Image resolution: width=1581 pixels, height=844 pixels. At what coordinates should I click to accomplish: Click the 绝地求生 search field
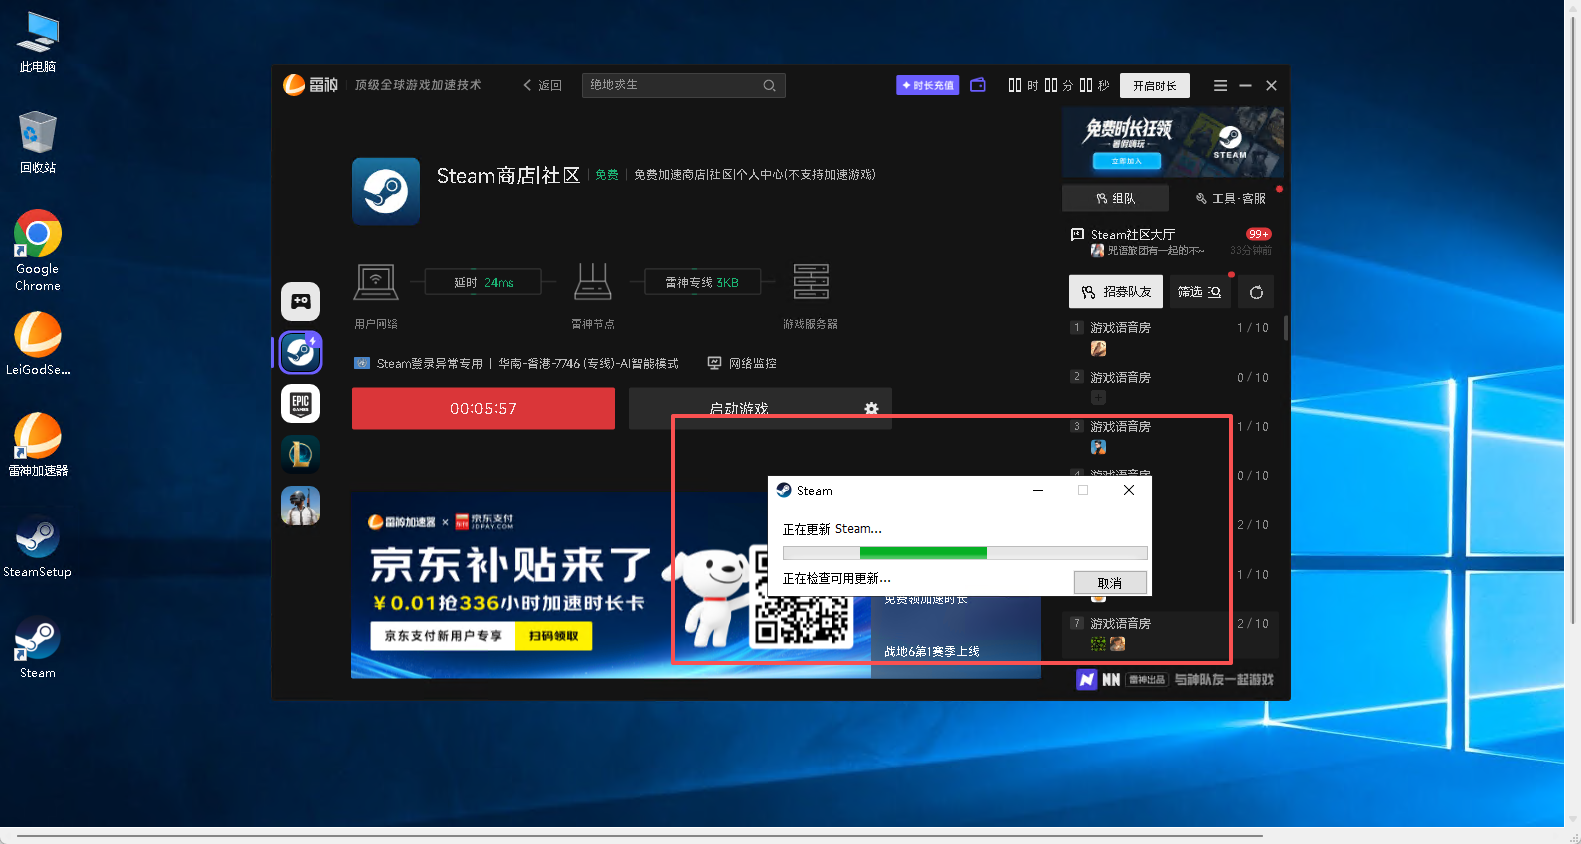point(672,85)
